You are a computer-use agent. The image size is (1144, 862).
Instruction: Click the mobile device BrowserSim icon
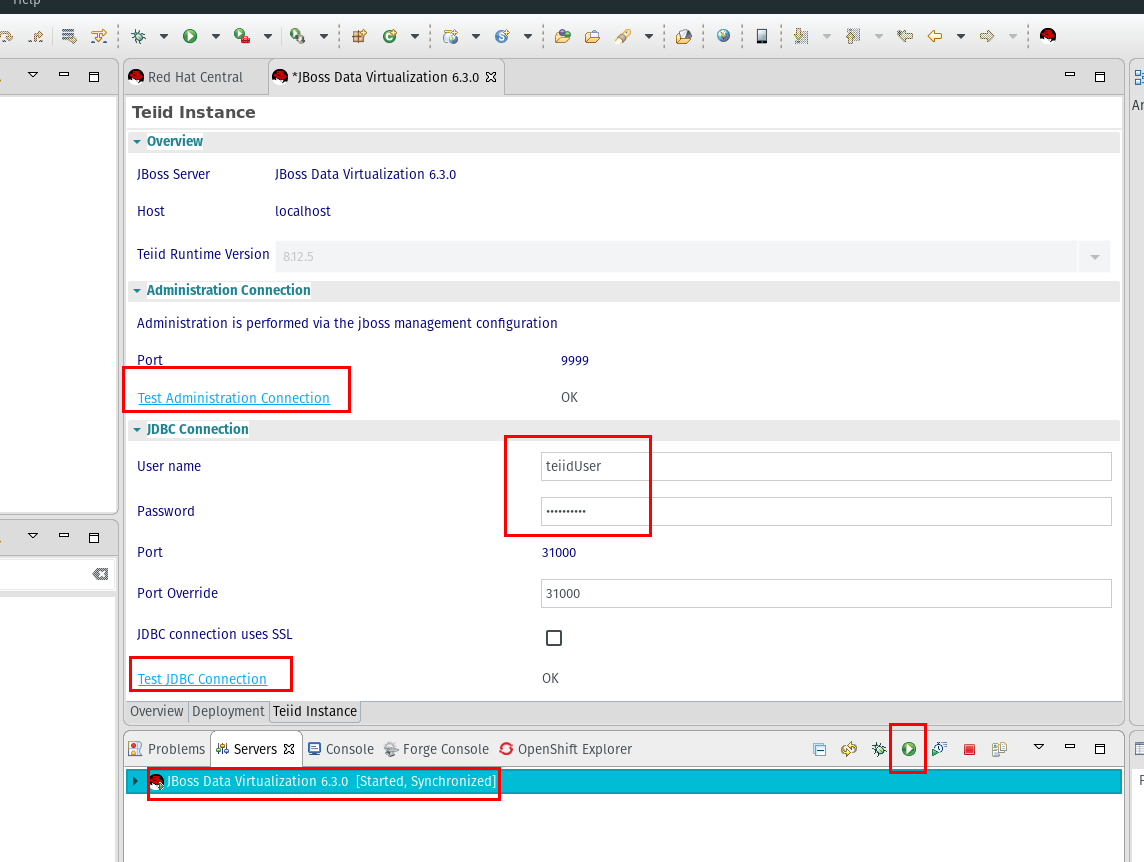[x=762, y=36]
